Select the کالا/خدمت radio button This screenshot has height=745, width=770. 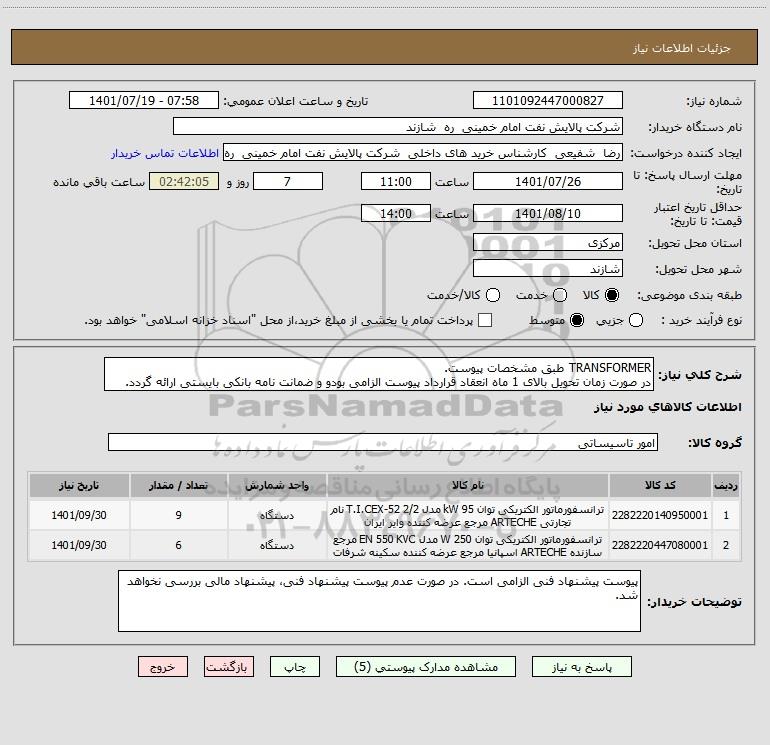point(493,295)
